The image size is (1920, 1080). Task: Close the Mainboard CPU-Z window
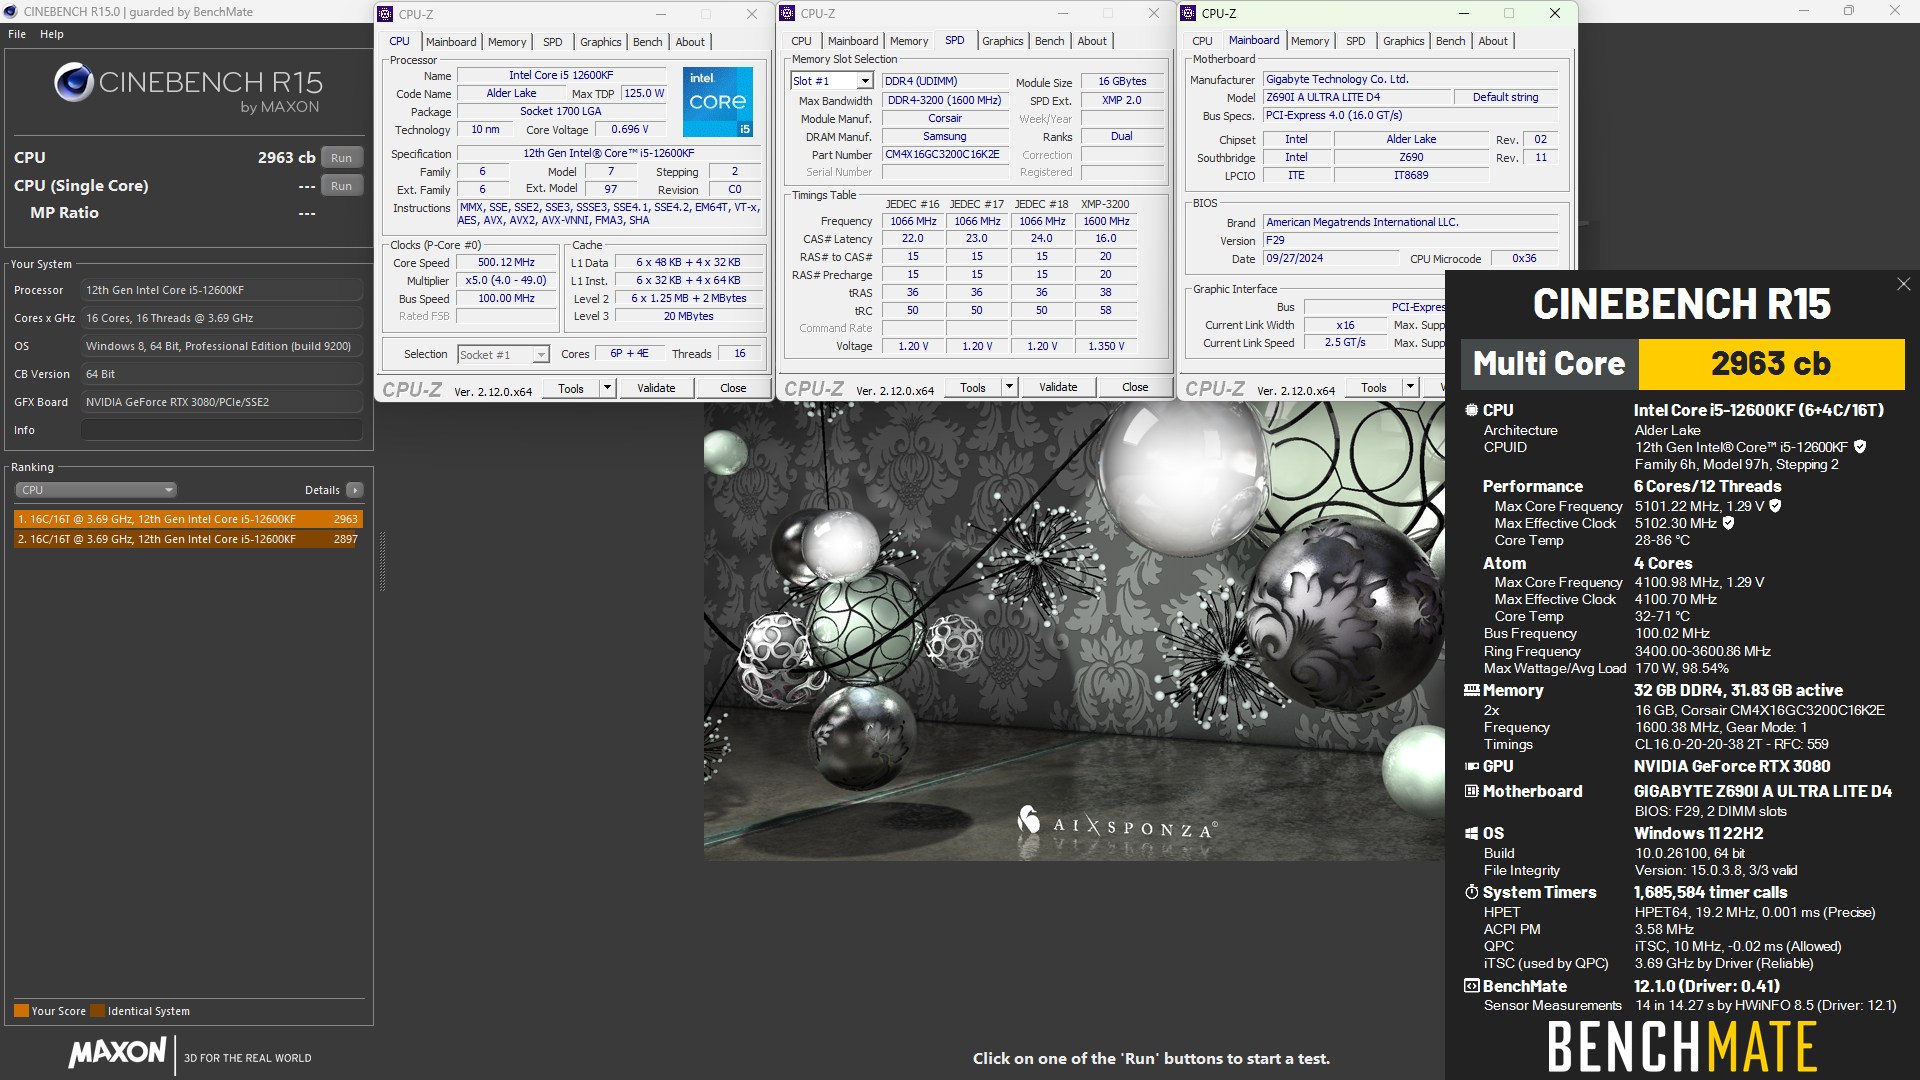pyautogui.click(x=1554, y=13)
